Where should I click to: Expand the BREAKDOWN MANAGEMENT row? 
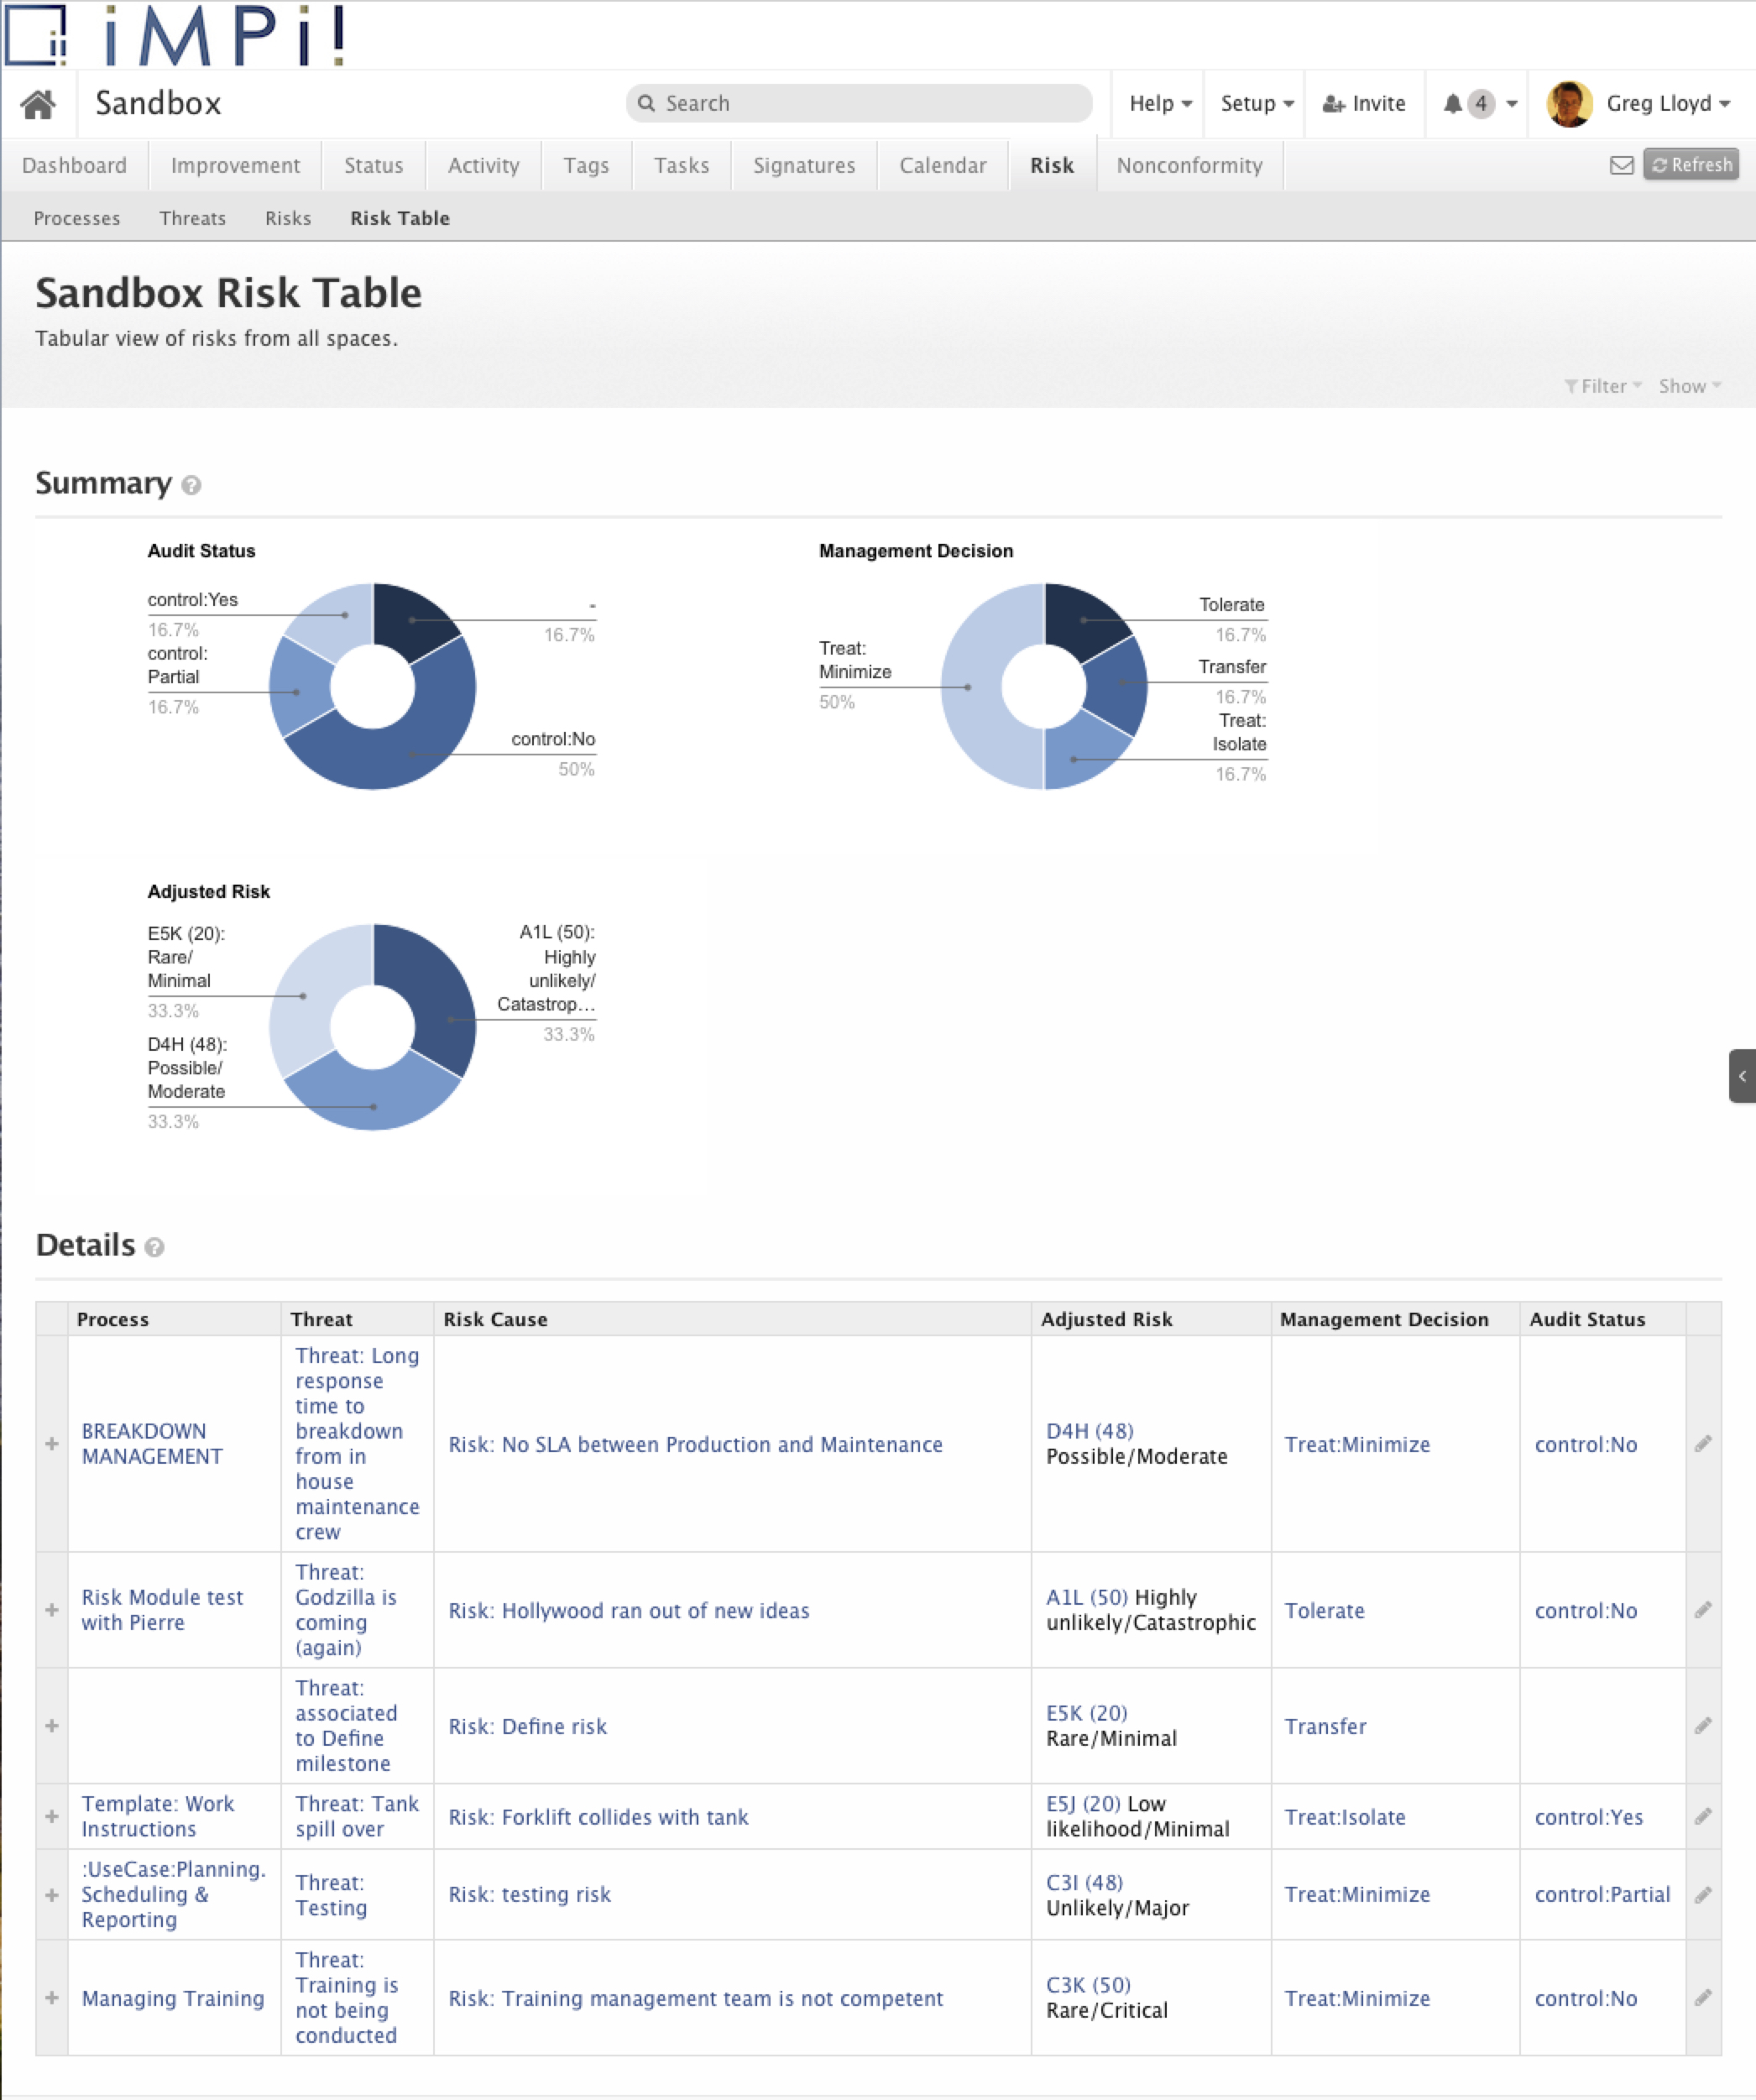[x=52, y=1443]
